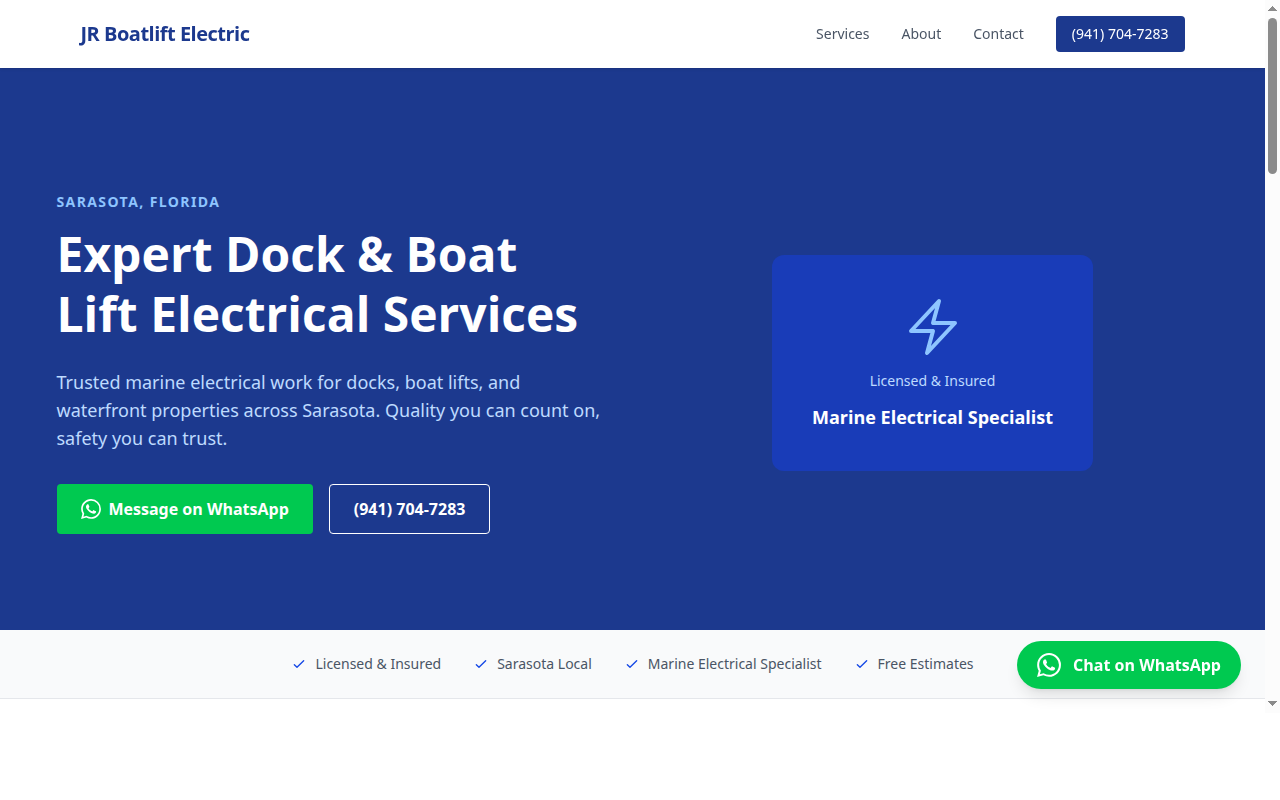This screenshot has width=1280, height=800.
Task: Click the checkmark next to Free Estimates
Action: coord(862,664)
